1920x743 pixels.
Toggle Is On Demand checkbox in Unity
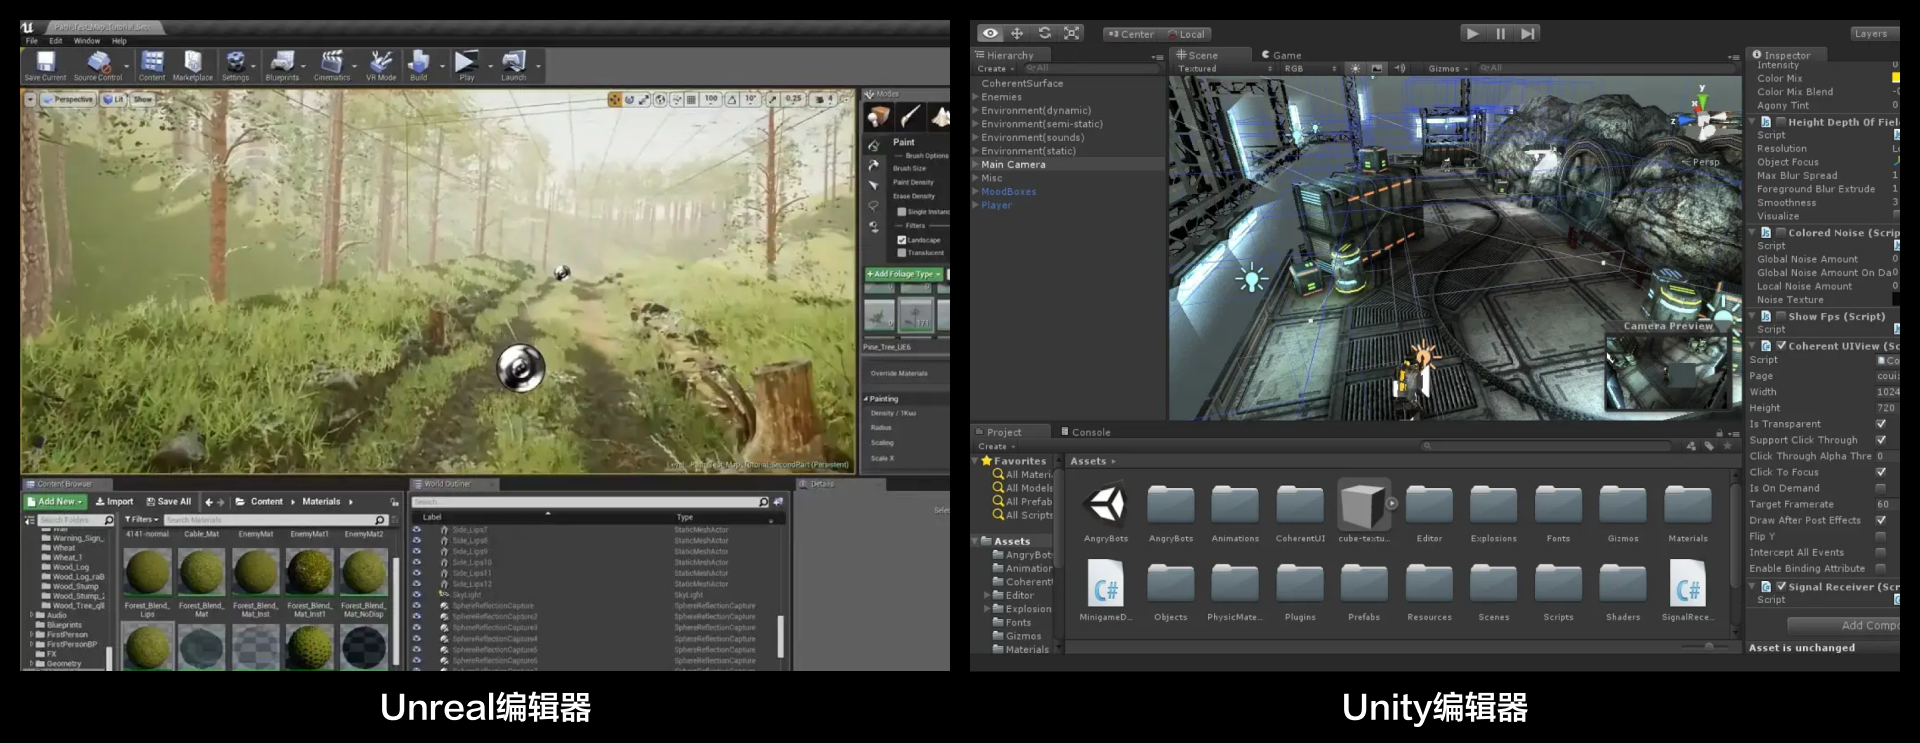point(1881,488)
